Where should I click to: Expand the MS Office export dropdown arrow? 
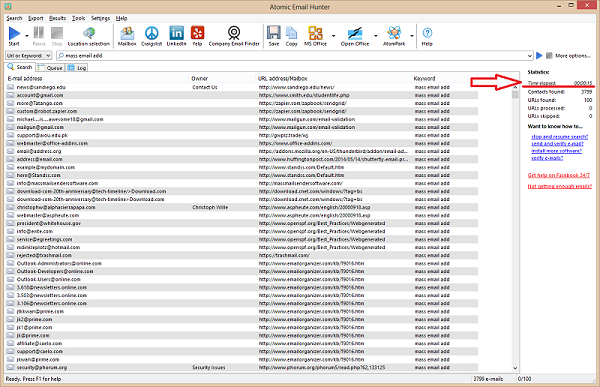[333, 36]
